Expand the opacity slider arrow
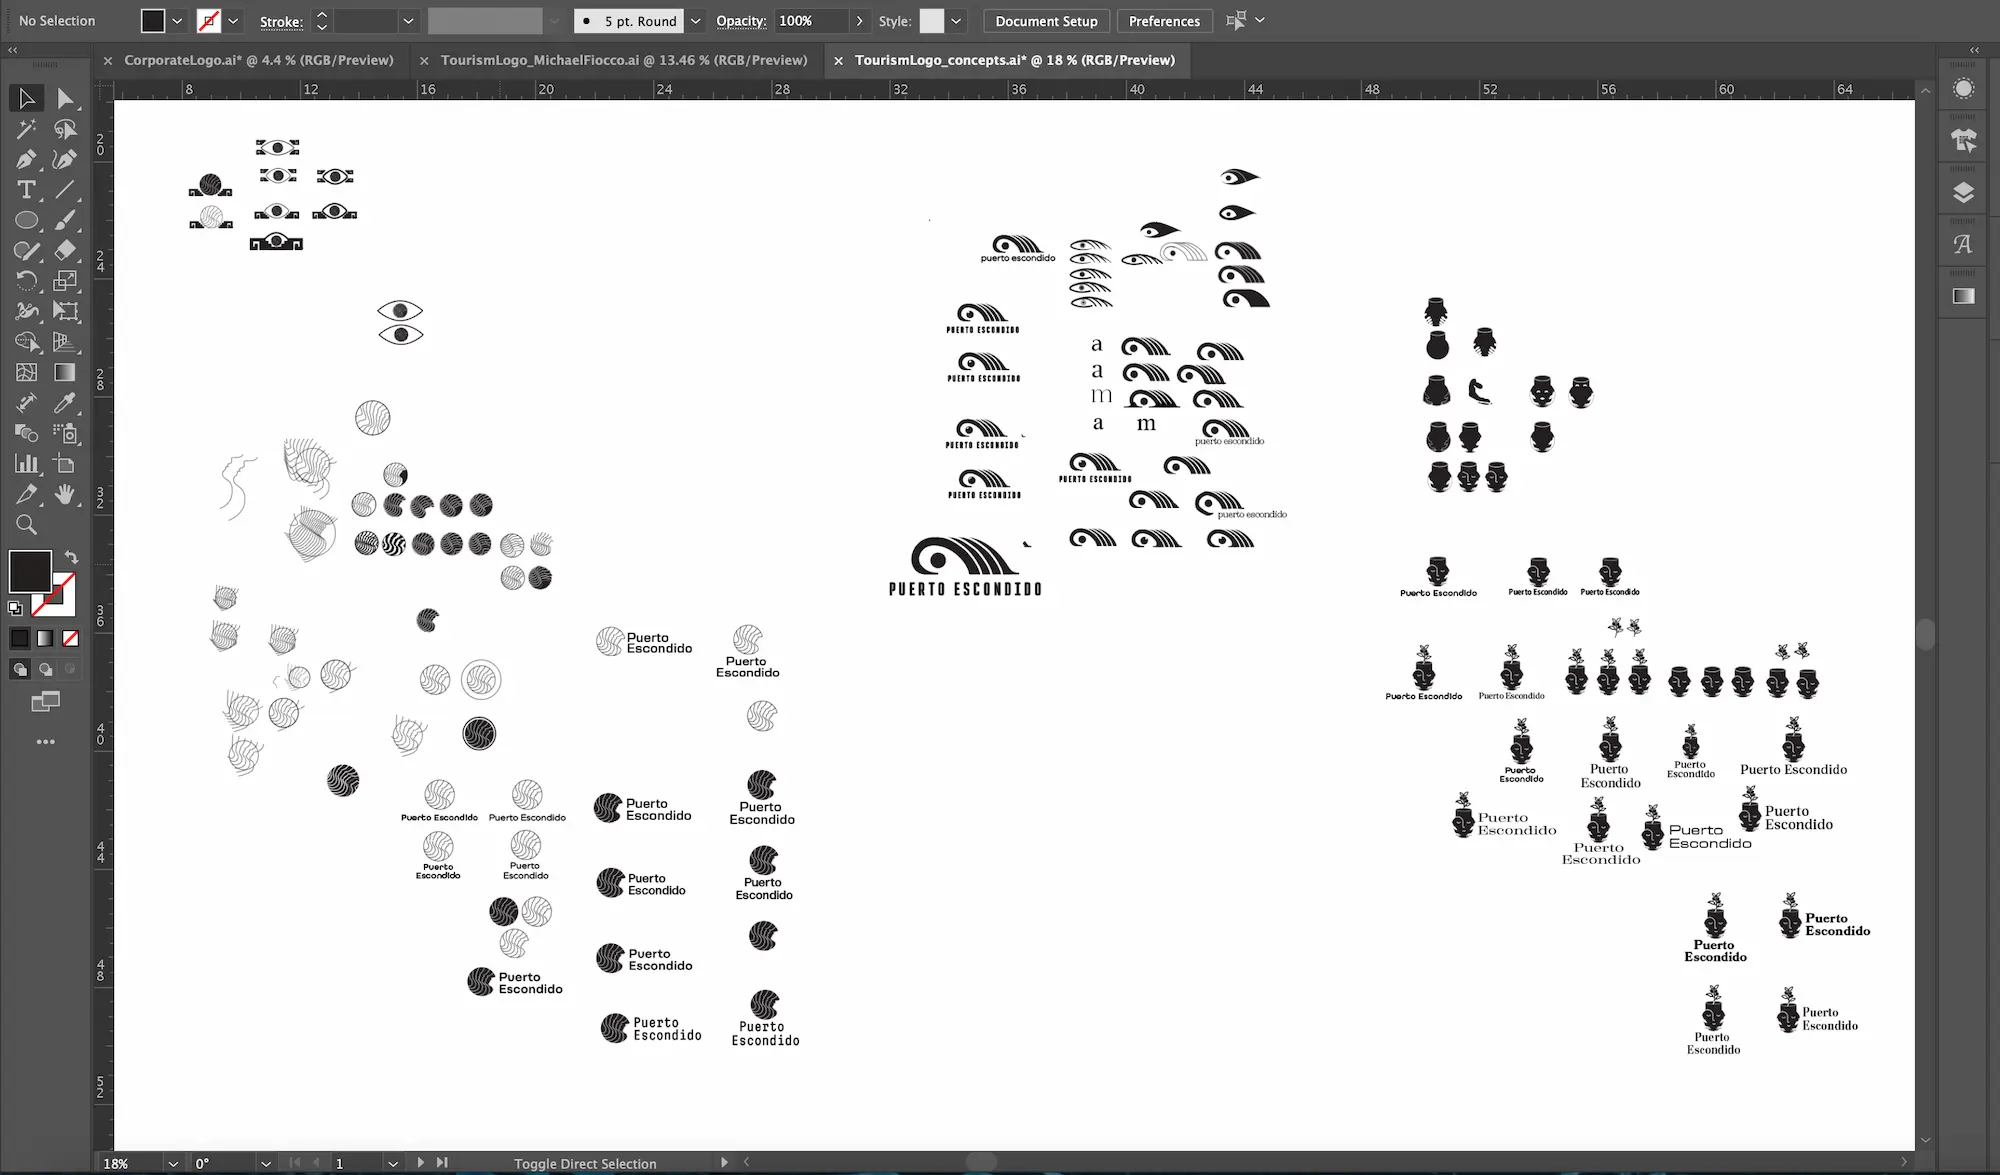 click(859, 21)
